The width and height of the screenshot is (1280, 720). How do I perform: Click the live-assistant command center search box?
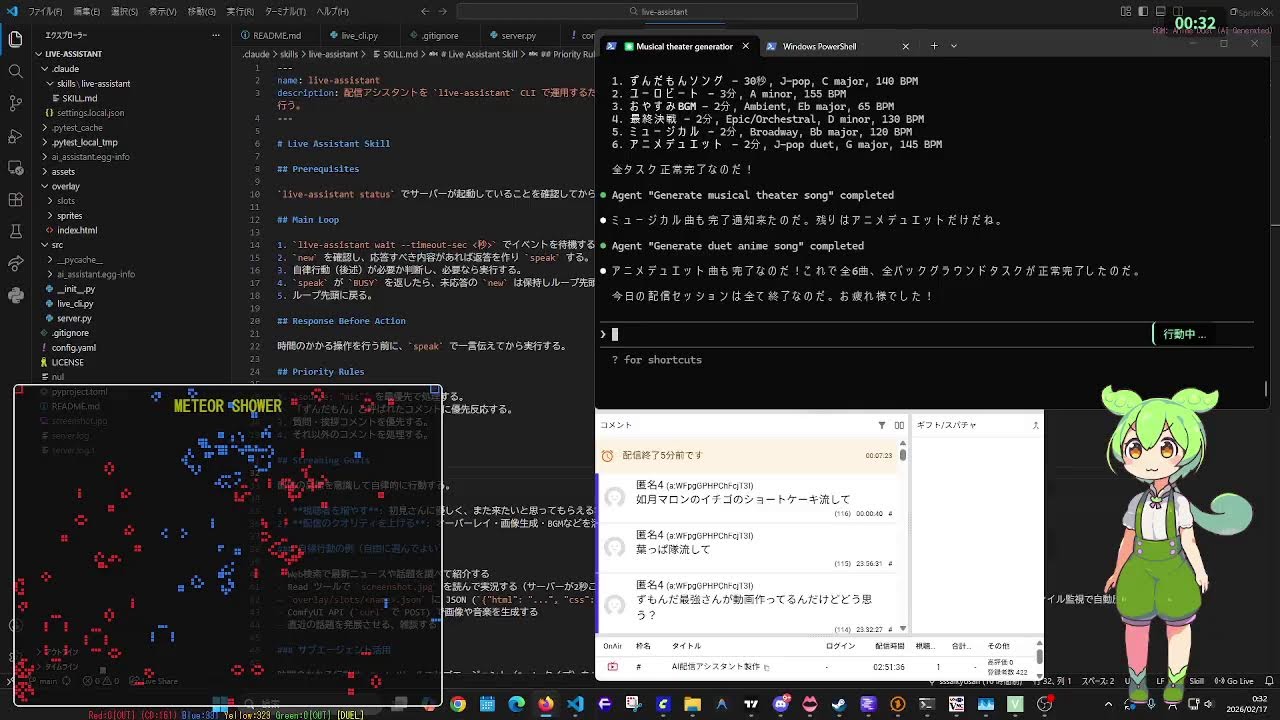pyautogui.click(x=657, y=11)
